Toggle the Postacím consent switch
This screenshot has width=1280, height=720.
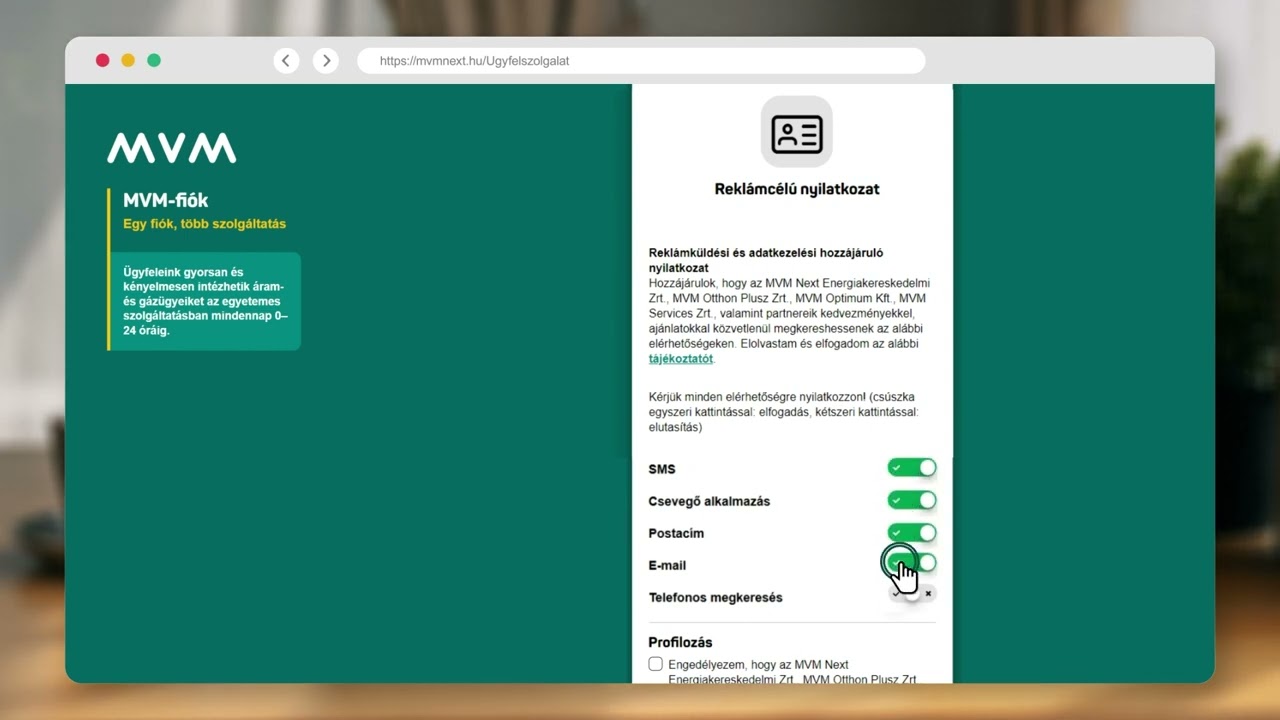pos(912,533)
